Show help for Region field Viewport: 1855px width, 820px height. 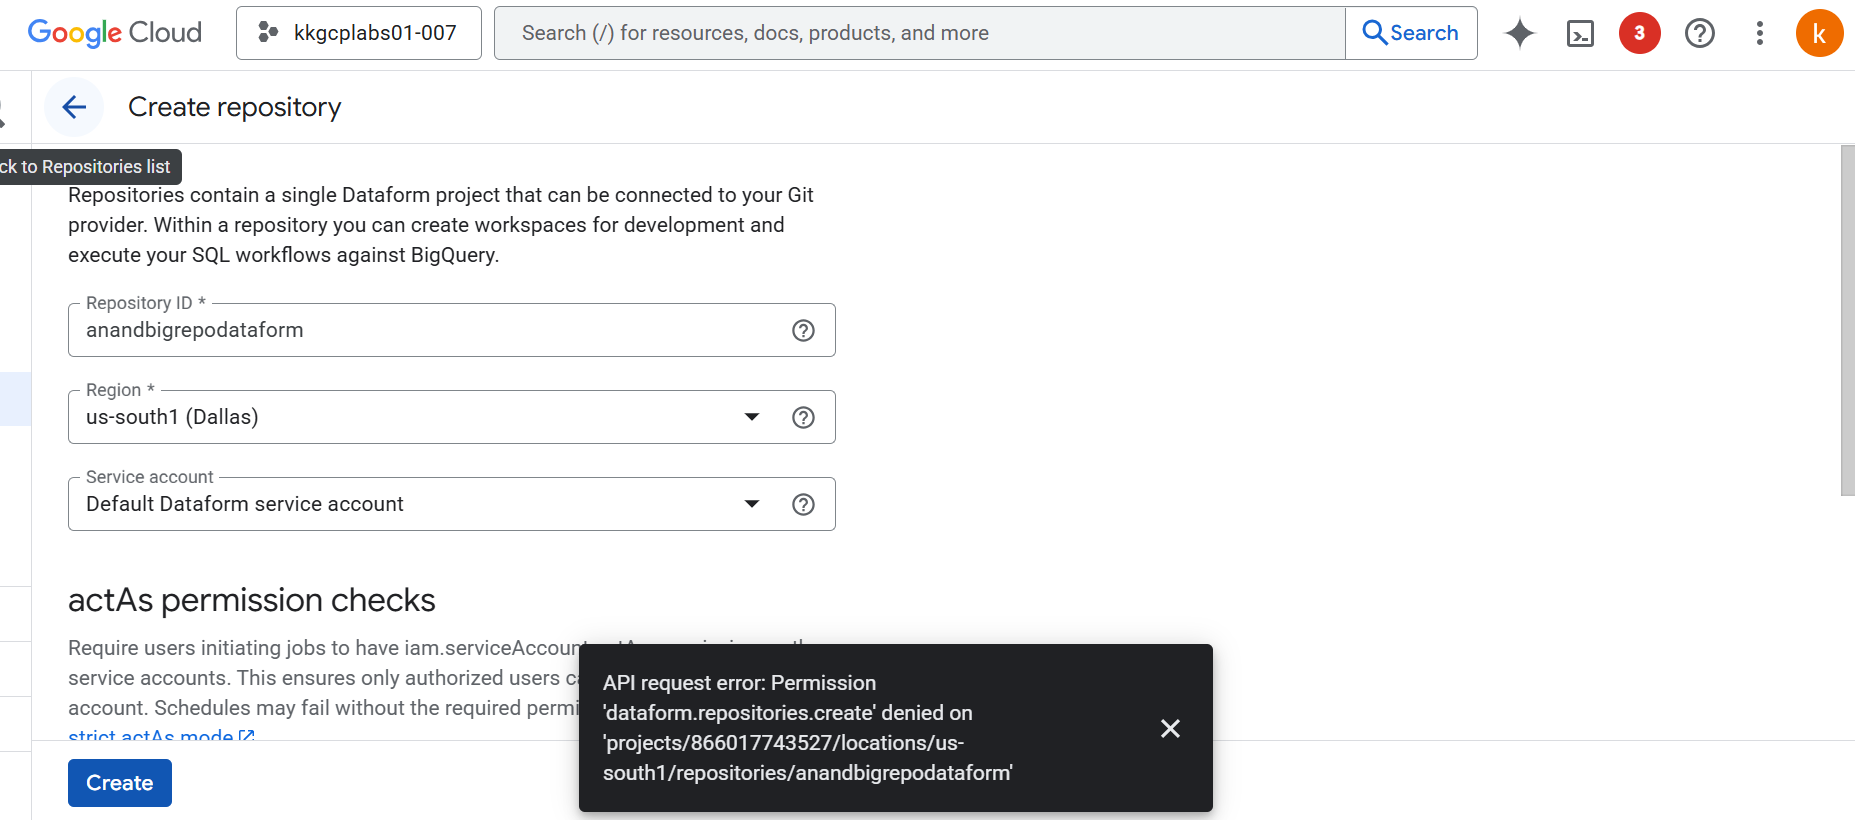tap(803, 418)
